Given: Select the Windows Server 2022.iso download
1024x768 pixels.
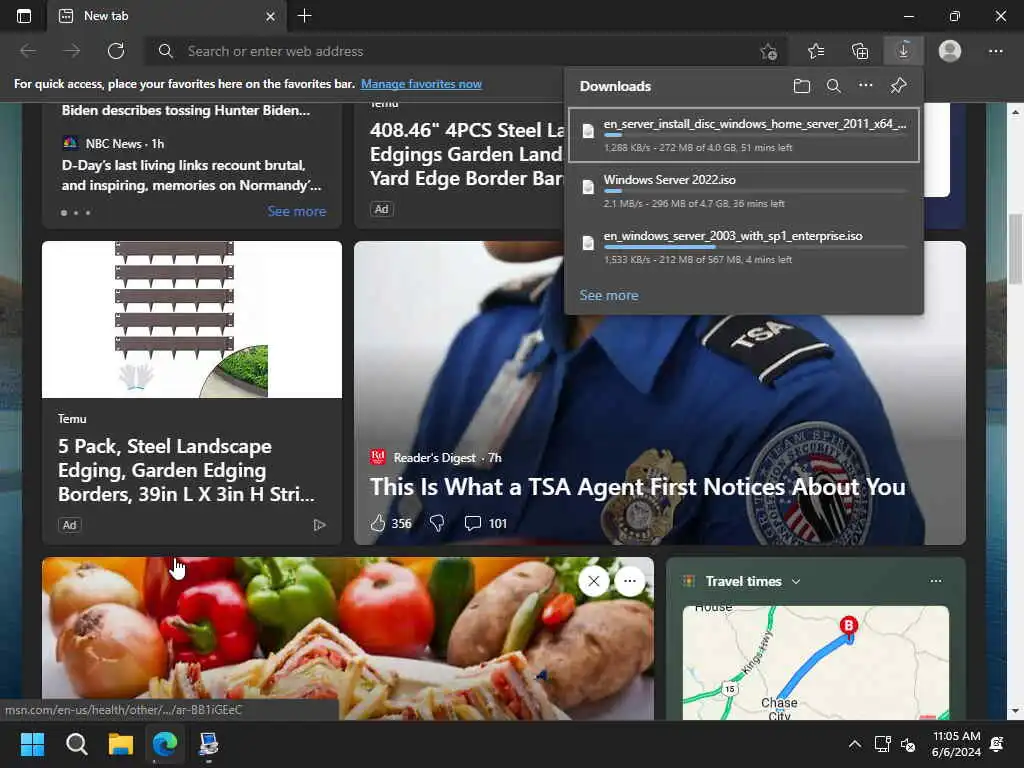Looking at the screenshot, I should click(x=744, y=191).
